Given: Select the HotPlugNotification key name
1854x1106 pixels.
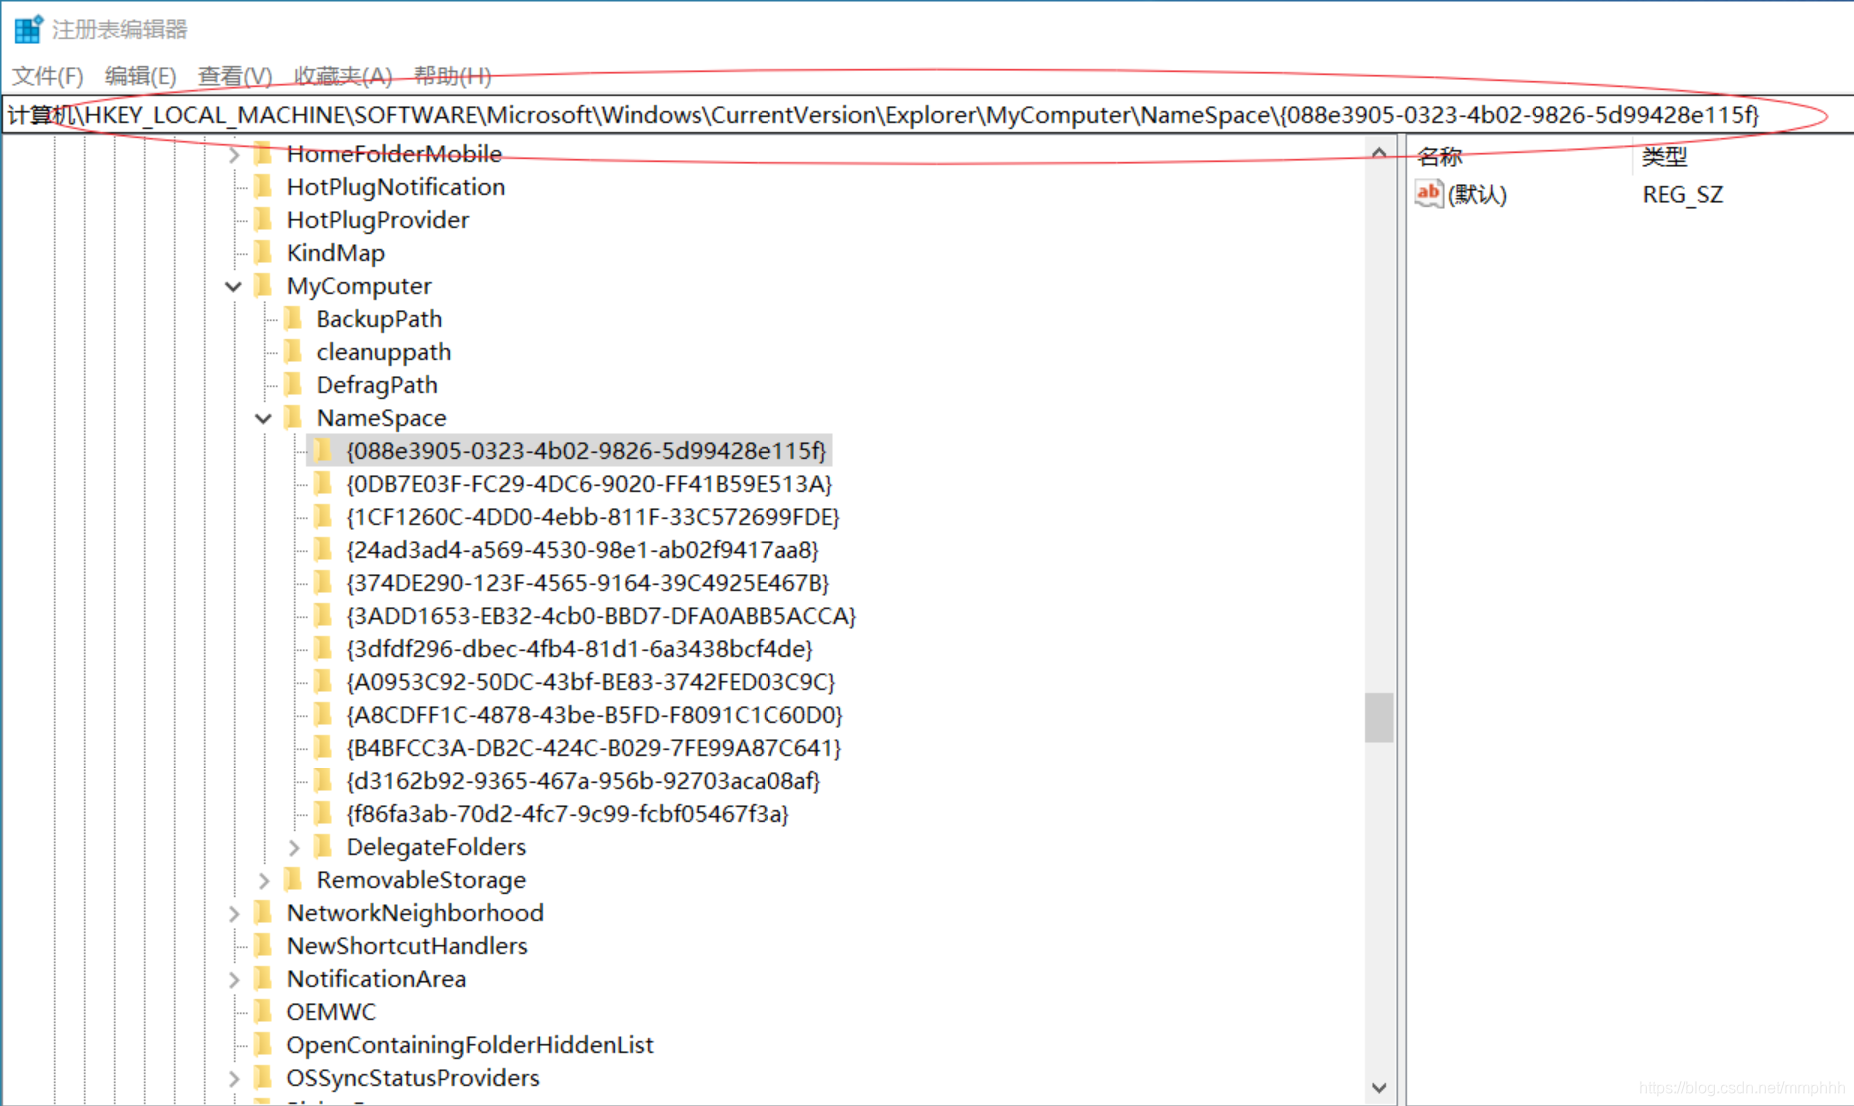Looking at the screenshot, I should click(x=396, y=187).
